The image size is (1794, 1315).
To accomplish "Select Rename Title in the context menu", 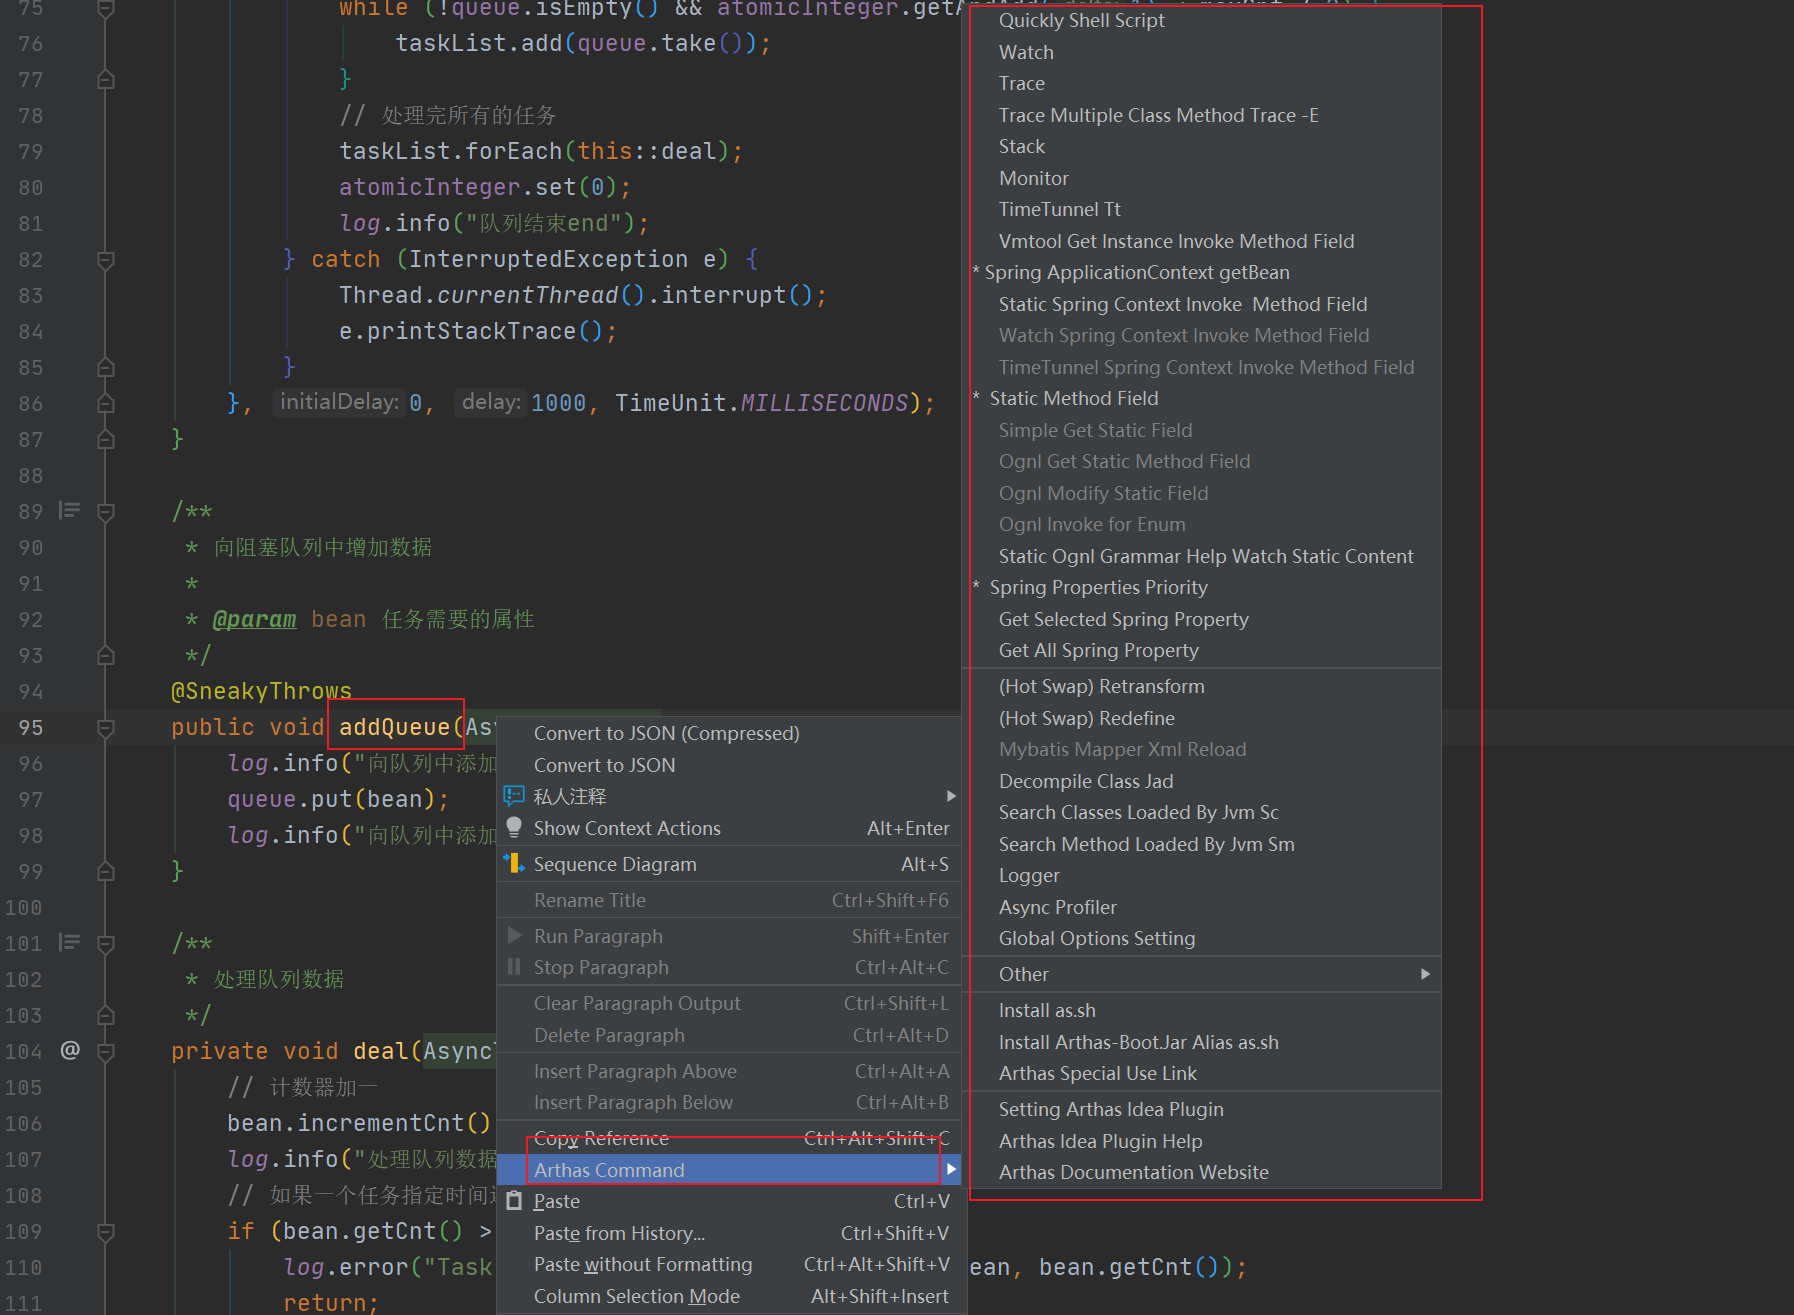I will tap(730, 900).
